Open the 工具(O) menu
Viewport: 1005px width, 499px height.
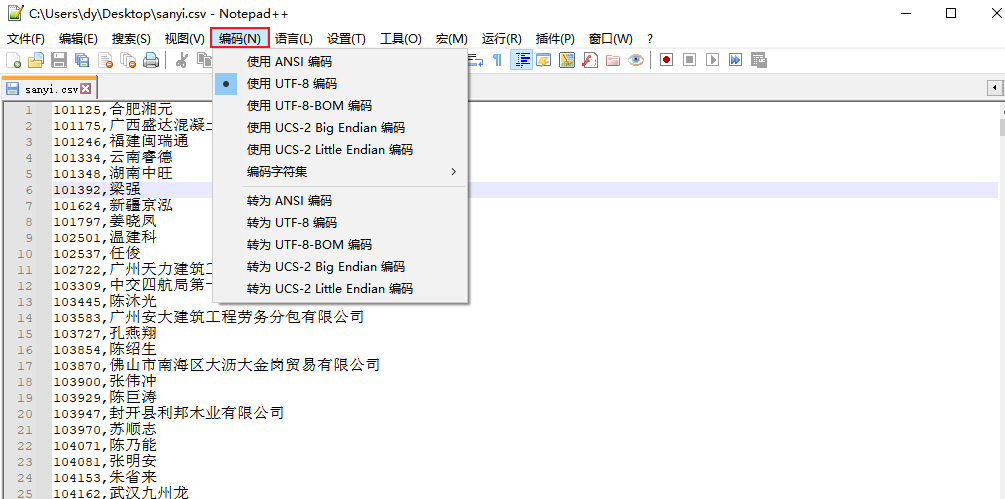(x=401, y=39)
